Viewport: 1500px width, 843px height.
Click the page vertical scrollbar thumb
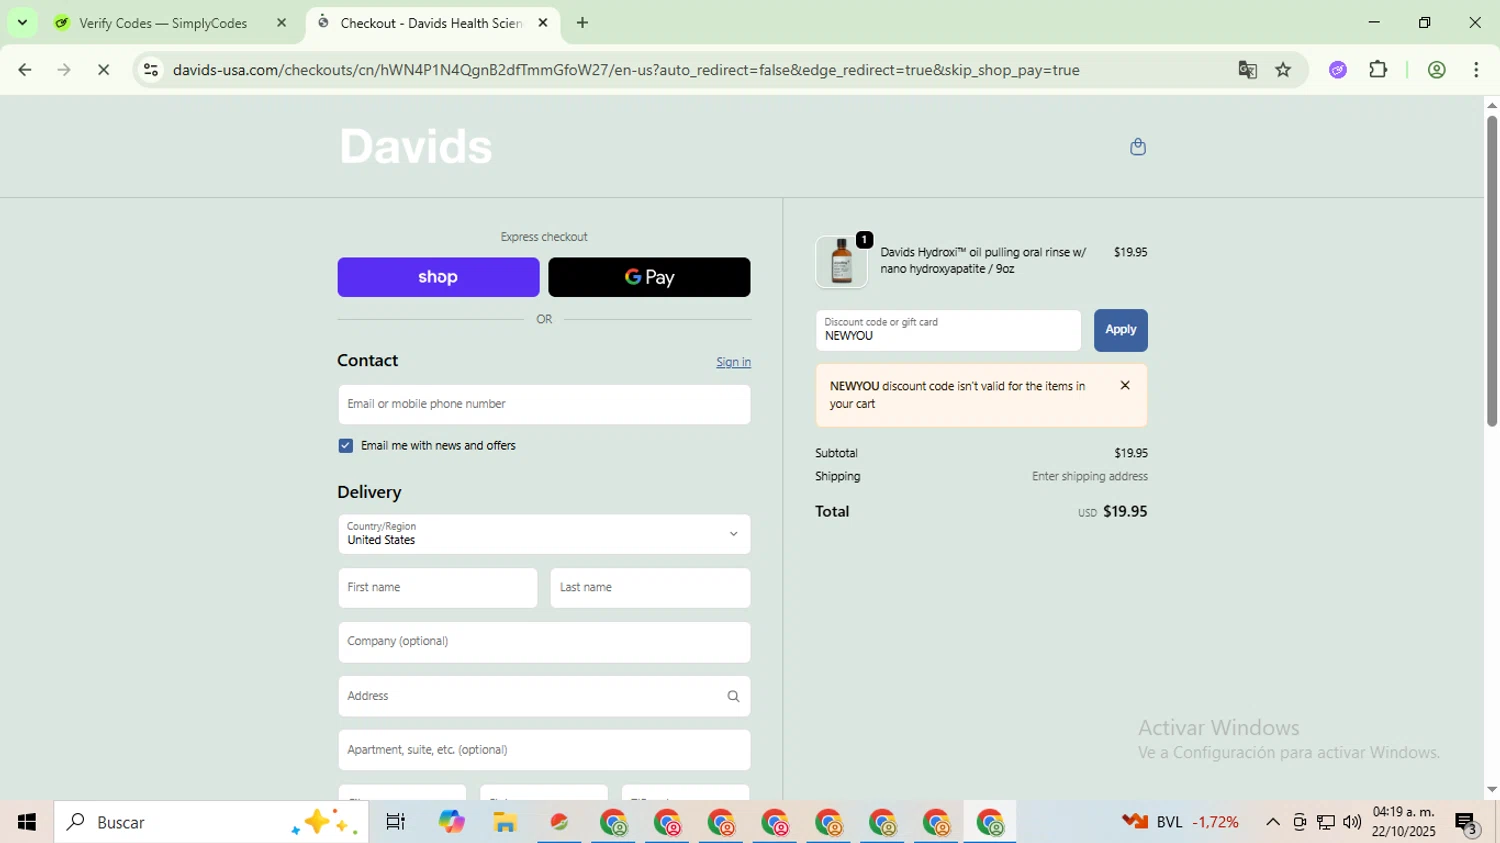click(1491, 270)
